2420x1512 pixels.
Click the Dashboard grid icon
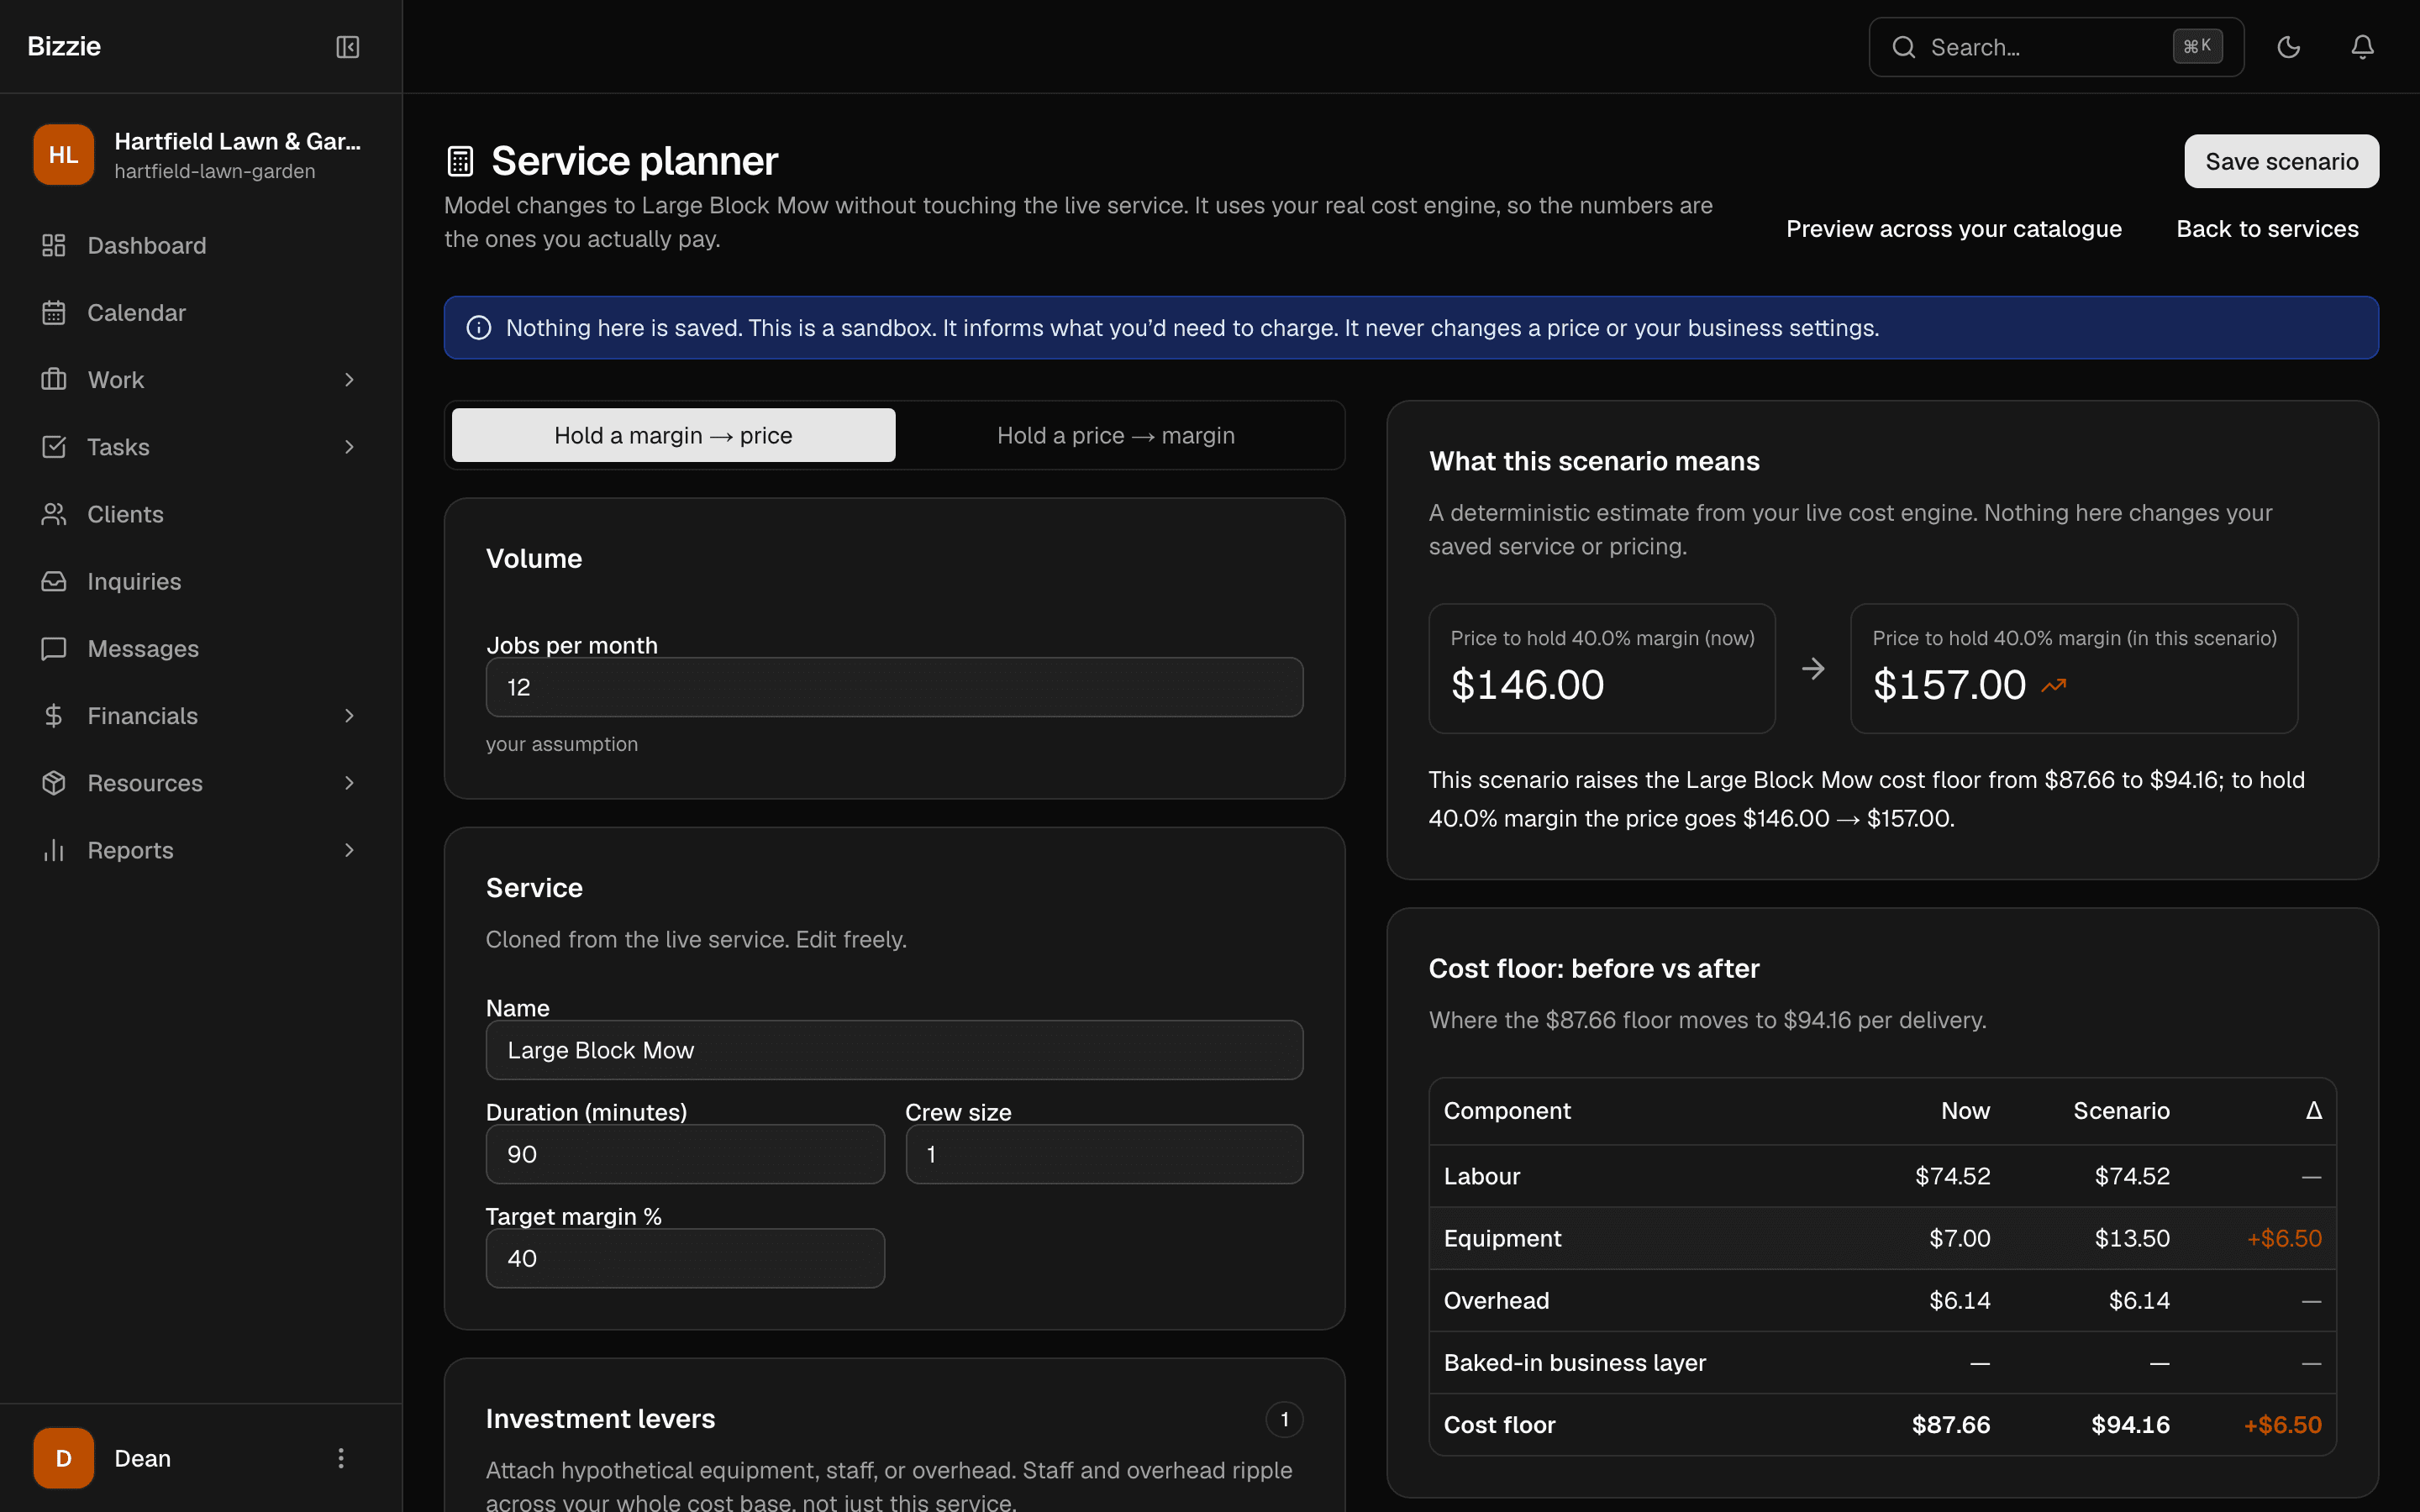tap(54, 245)
